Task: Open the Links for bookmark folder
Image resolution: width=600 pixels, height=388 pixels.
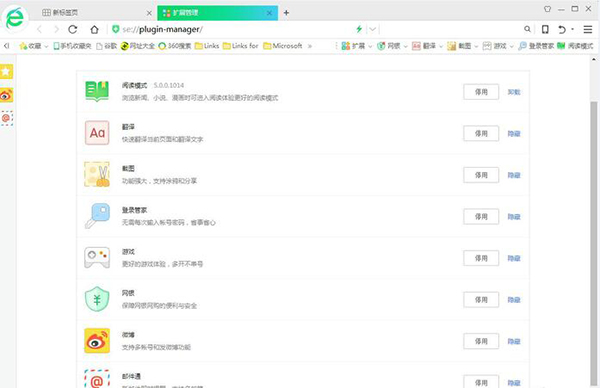Action: [241, 46]
